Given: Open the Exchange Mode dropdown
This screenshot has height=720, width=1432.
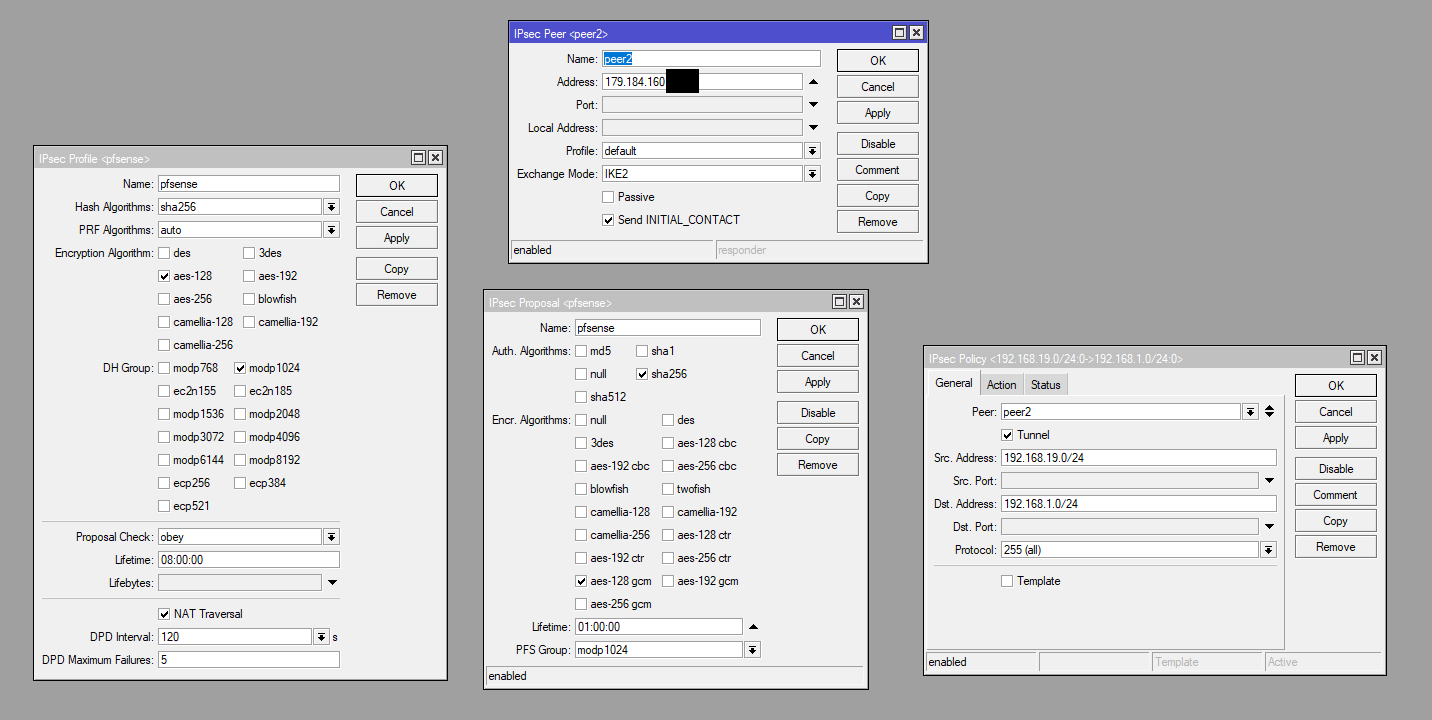Looking at the screenshot, I should (812, 174).
